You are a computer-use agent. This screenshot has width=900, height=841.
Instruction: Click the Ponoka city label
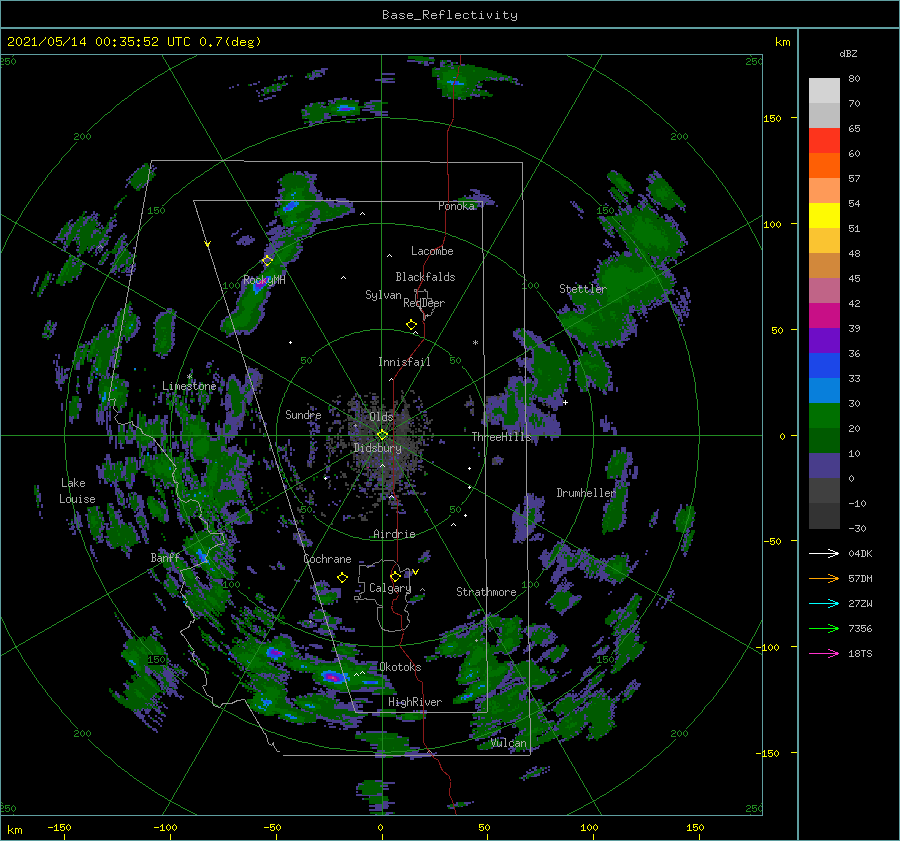tap(456, 206)
